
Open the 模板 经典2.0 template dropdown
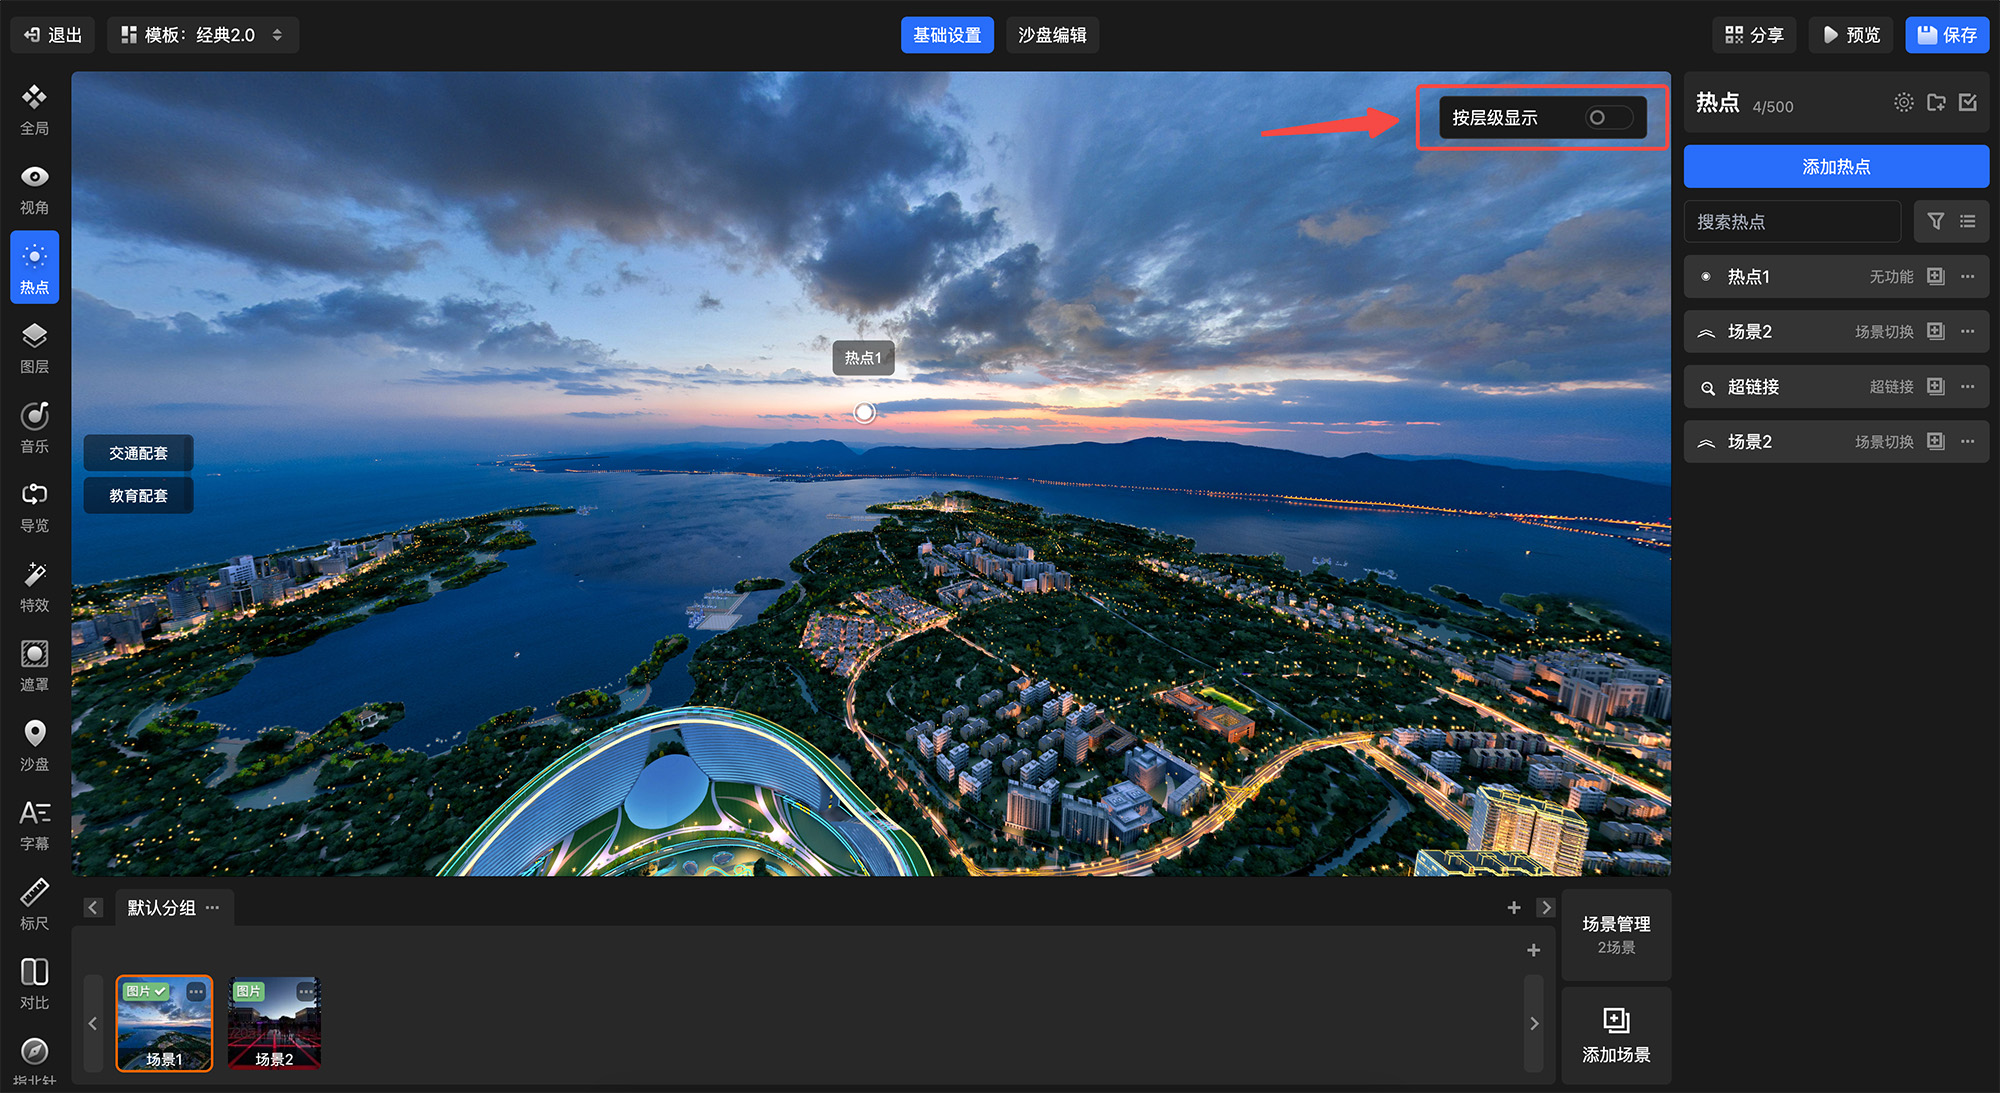pyautogui.click(x=203, y=35)
